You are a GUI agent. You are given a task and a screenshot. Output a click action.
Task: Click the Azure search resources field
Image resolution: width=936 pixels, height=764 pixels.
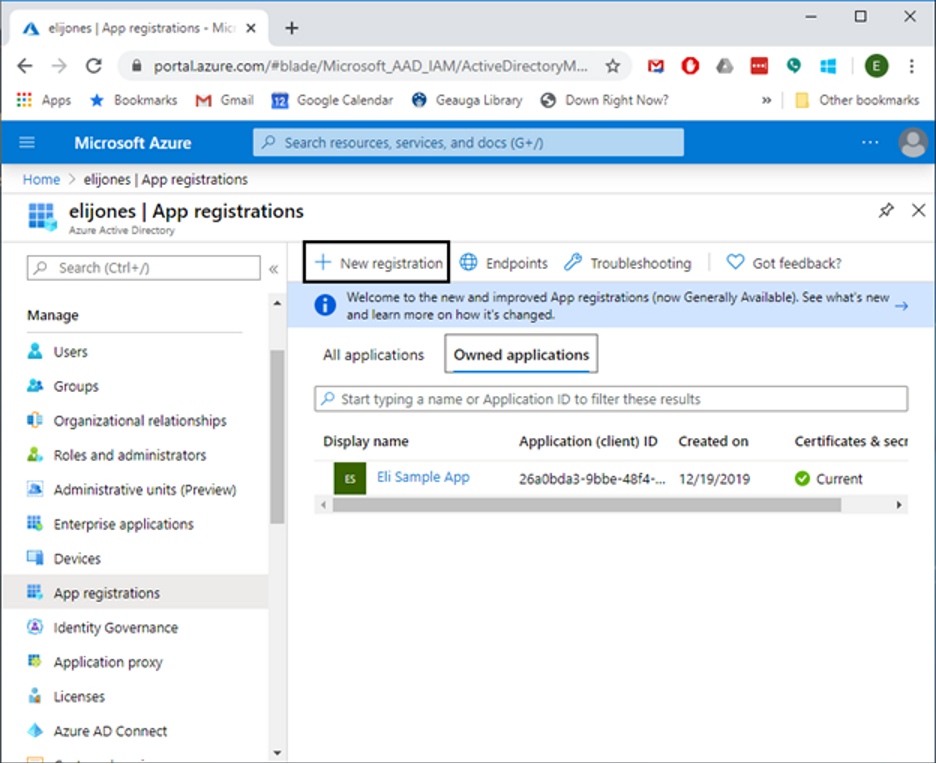point(468,143)
